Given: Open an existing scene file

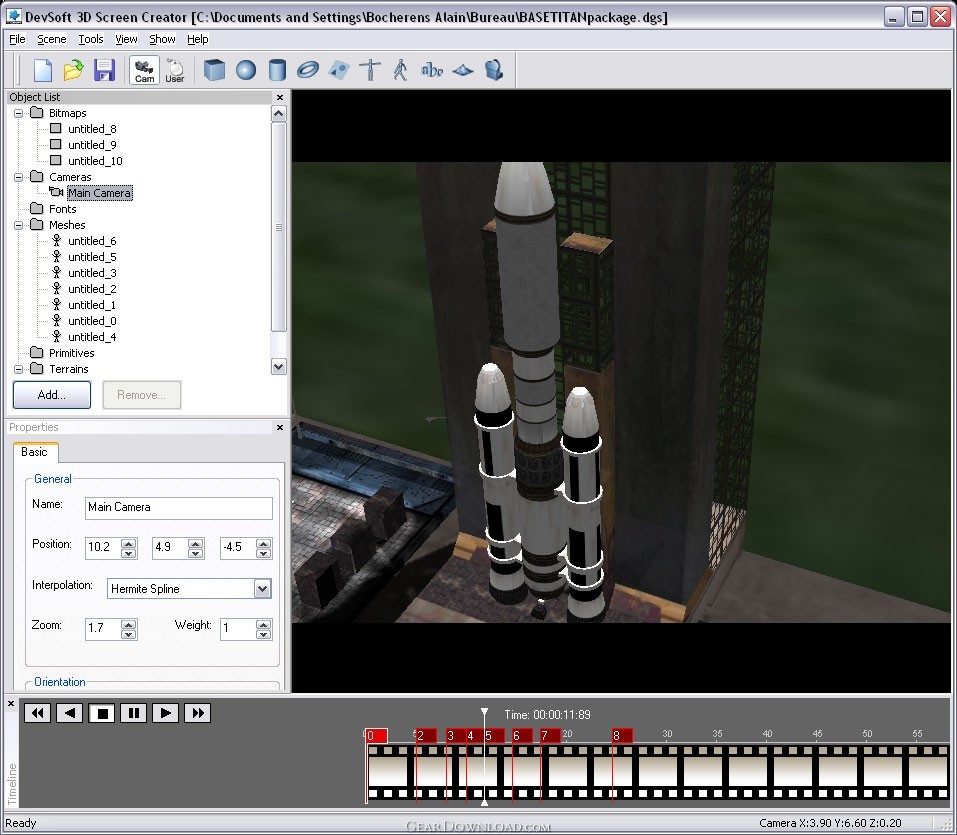Looking at the screenshot, I should coord(73,70).
